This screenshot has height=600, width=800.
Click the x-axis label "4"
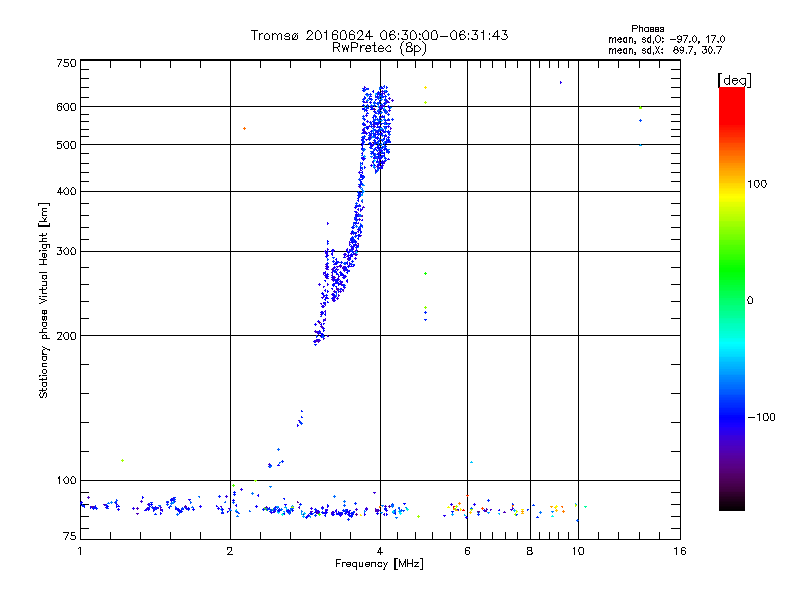[x=380, y=551]
